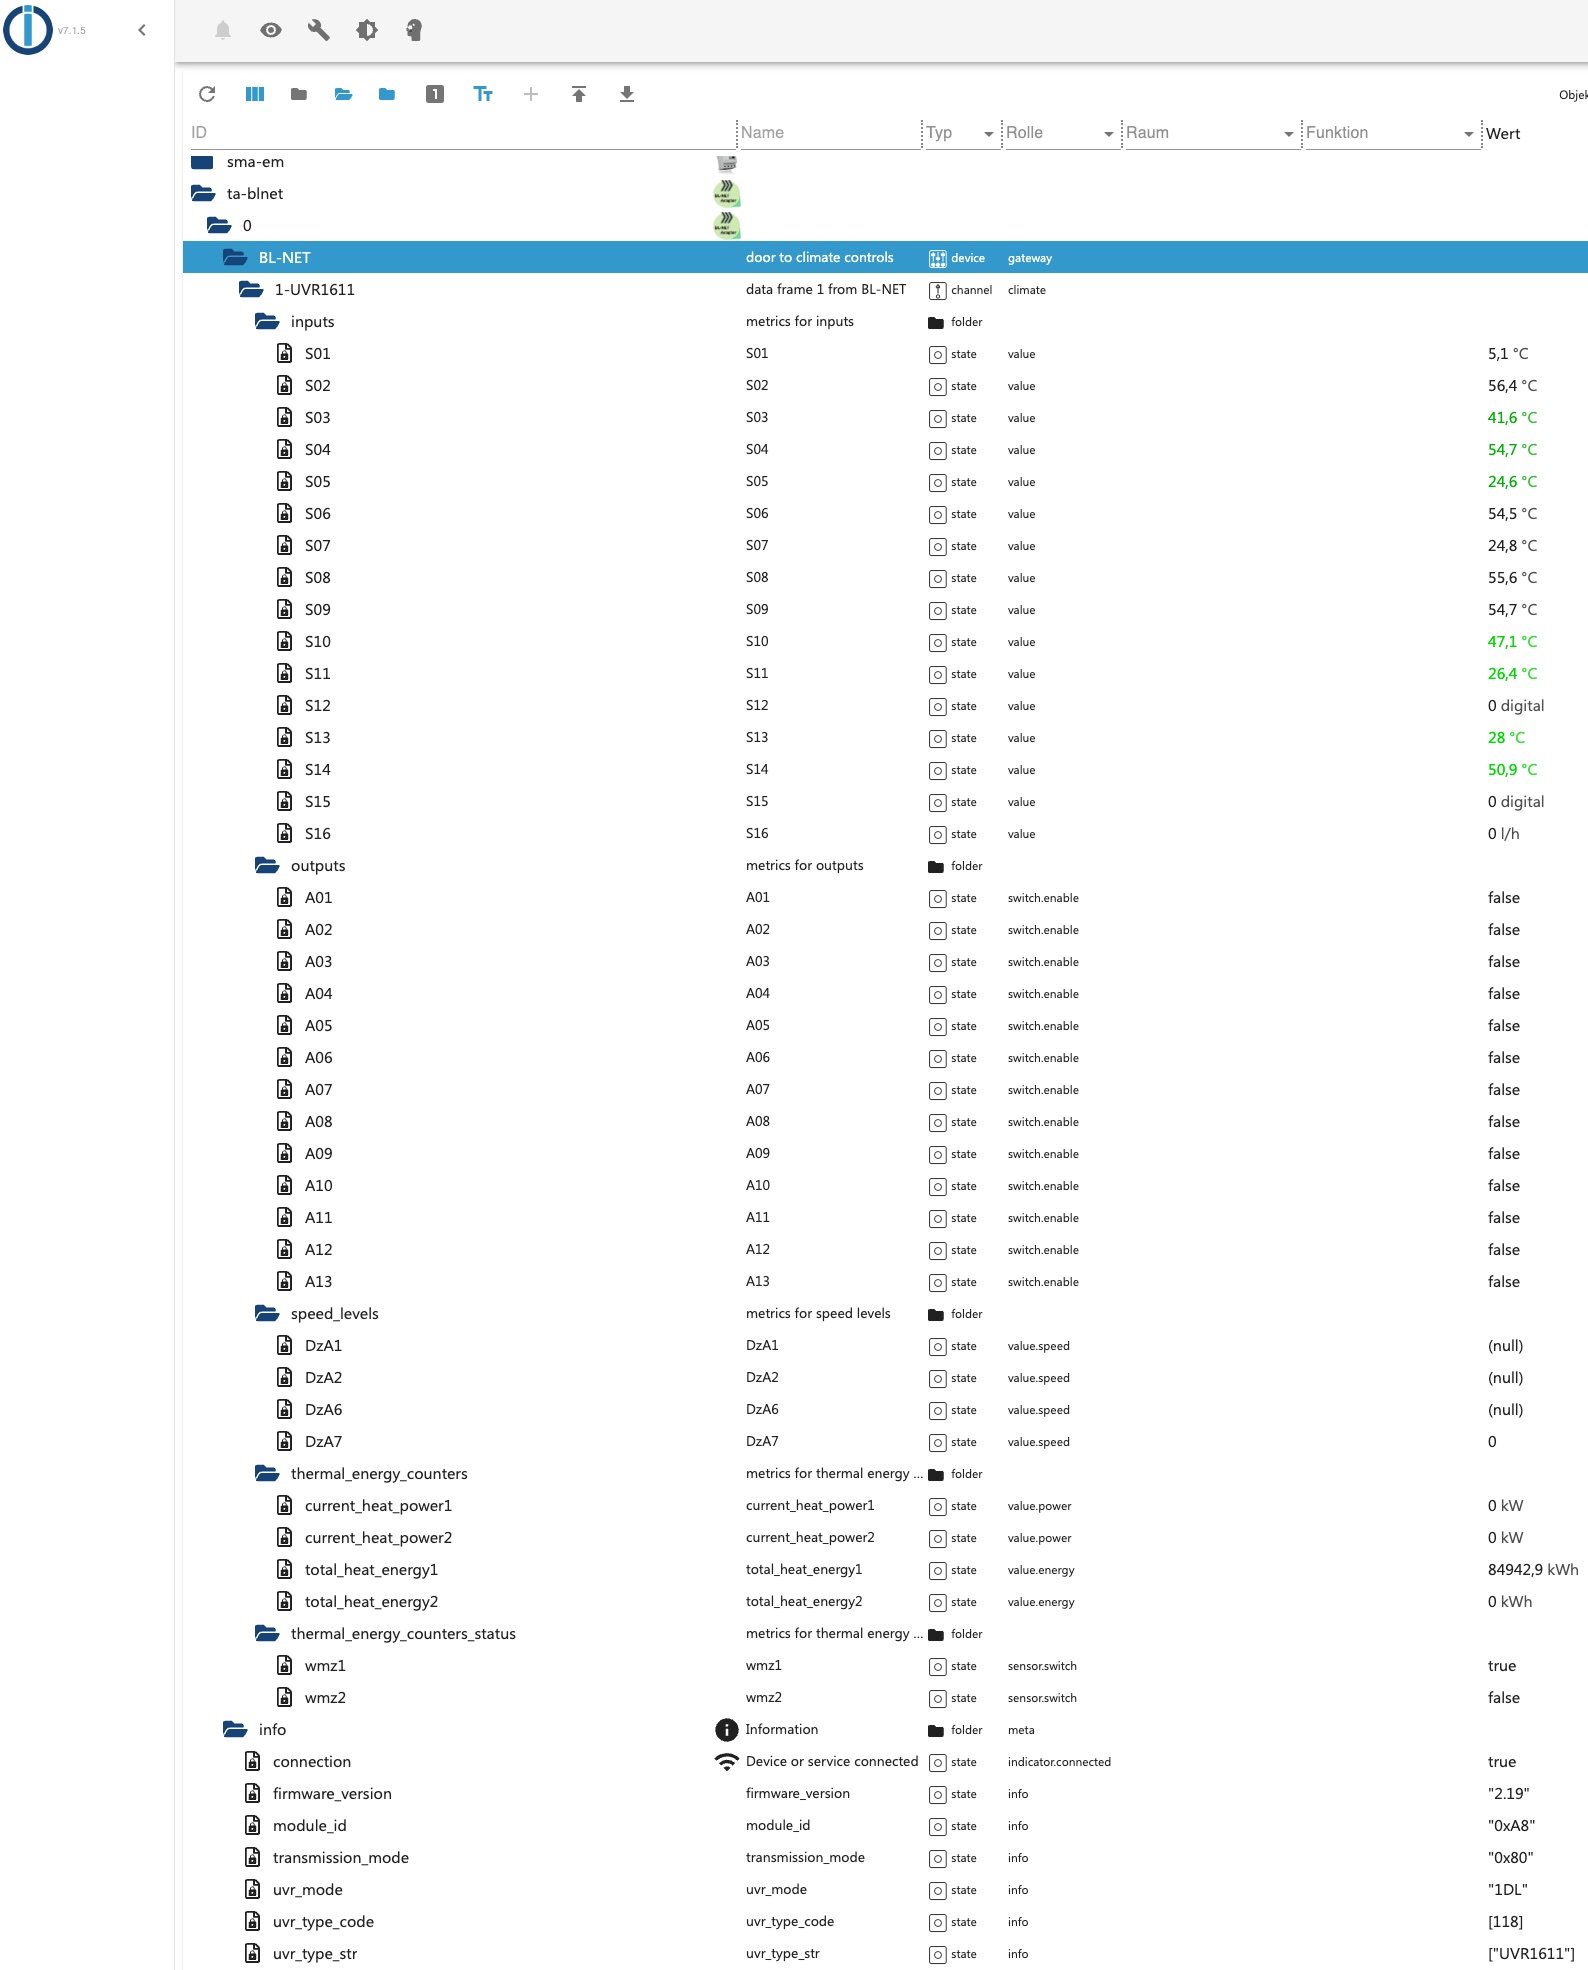Toggle the theme brightness icon
1588x1970 pixels.
click(x=367, y=30)
